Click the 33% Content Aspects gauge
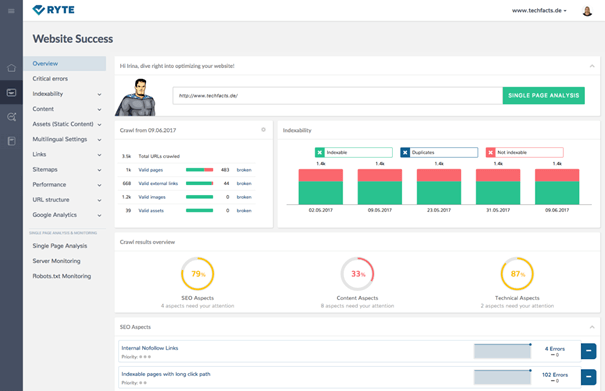This screenshot has height=391, width=605. pos(357,274)
